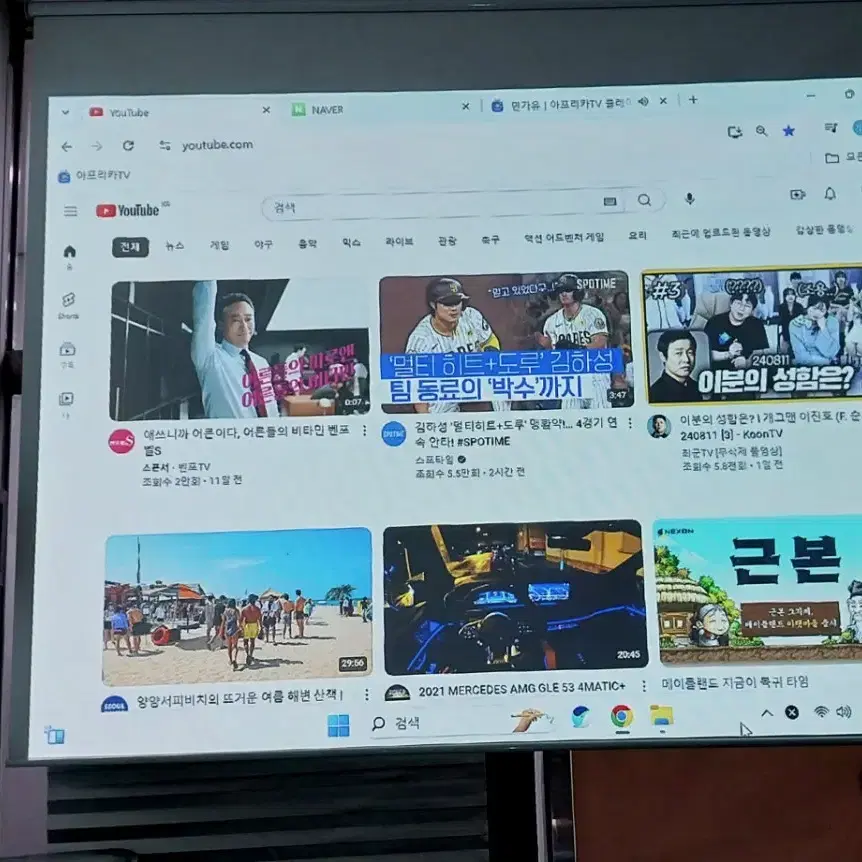Open the media control icon in toolbar
The image size is (862, 862).
point(831,128)
